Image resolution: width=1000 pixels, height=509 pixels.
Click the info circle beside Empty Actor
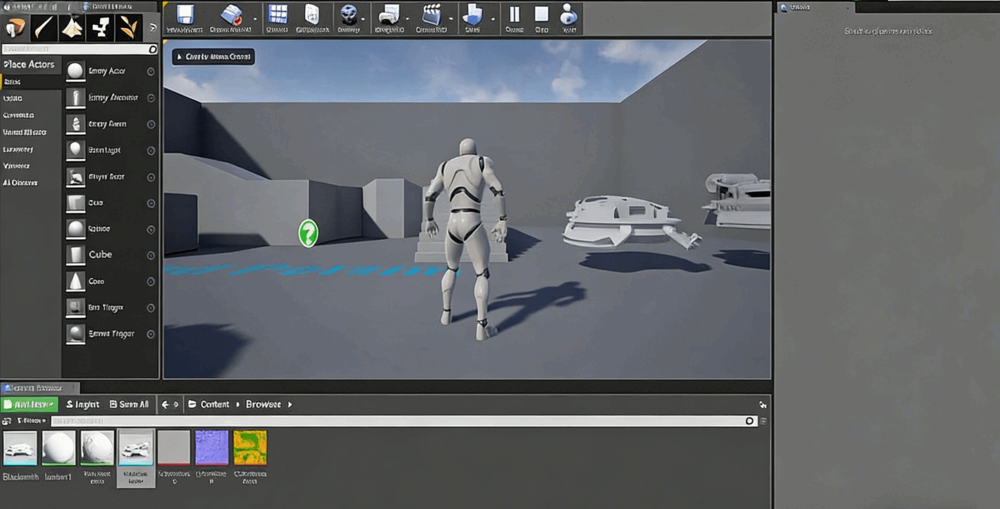[151, 71]
